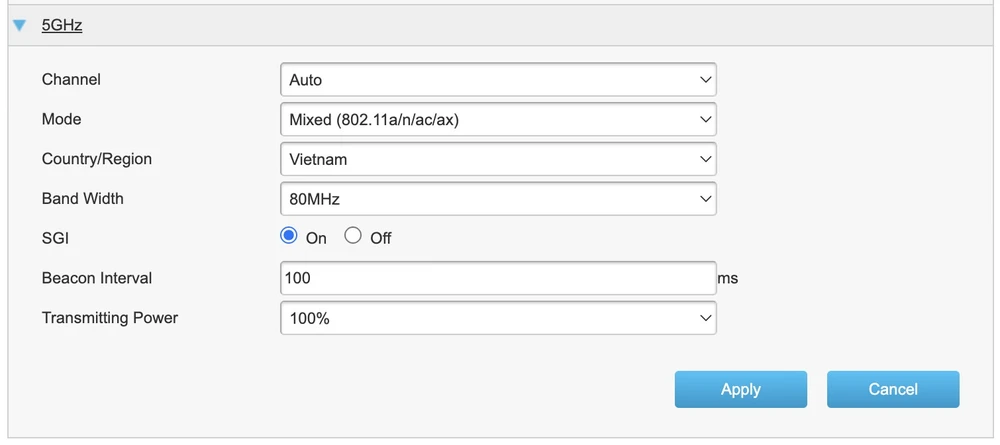Click the SGI field label
The image size is (1000, 445).
tap(55, 238)
